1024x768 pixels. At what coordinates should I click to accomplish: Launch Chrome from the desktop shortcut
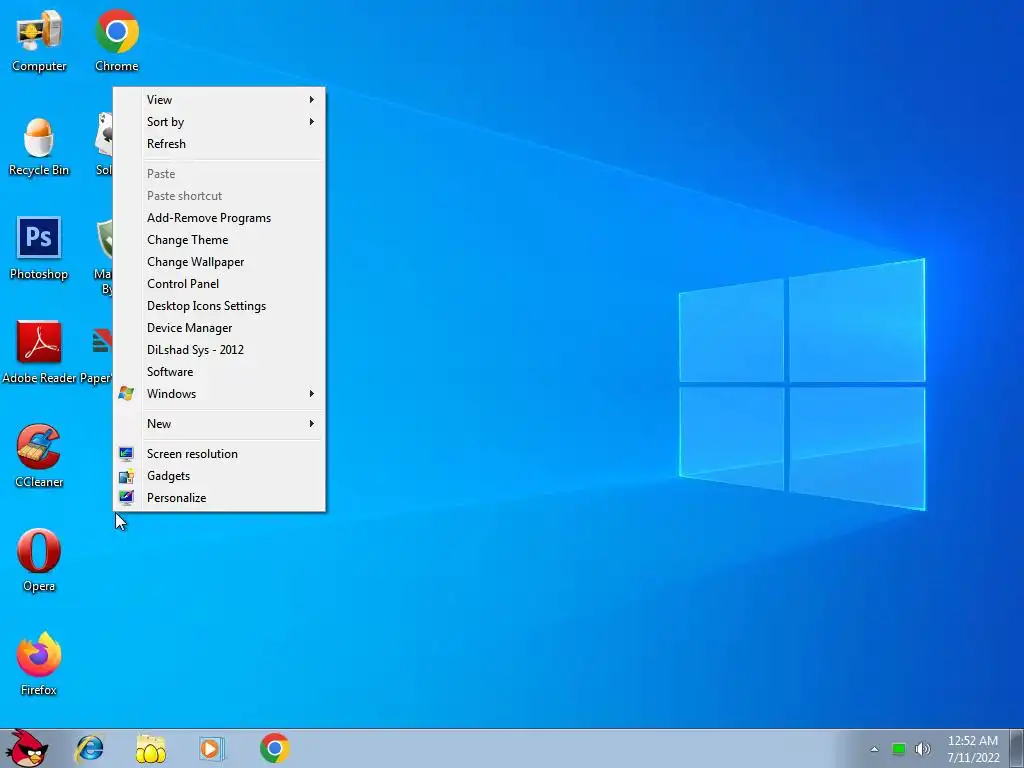point(117,39)
